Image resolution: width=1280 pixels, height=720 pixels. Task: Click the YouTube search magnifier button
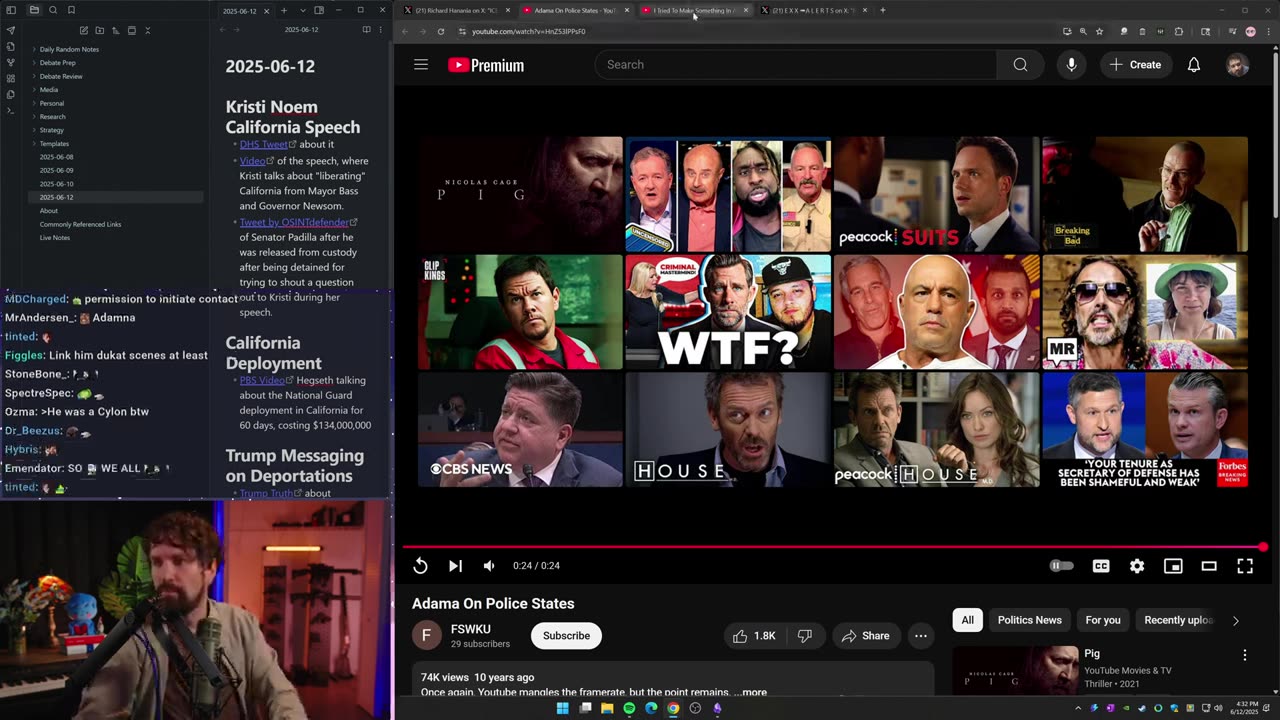pyautogui.click(x=1020, y=65)
